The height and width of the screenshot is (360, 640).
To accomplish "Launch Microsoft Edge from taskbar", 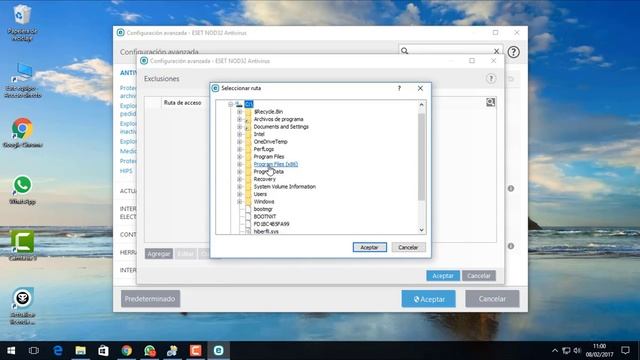I will [x=58, y=351].
